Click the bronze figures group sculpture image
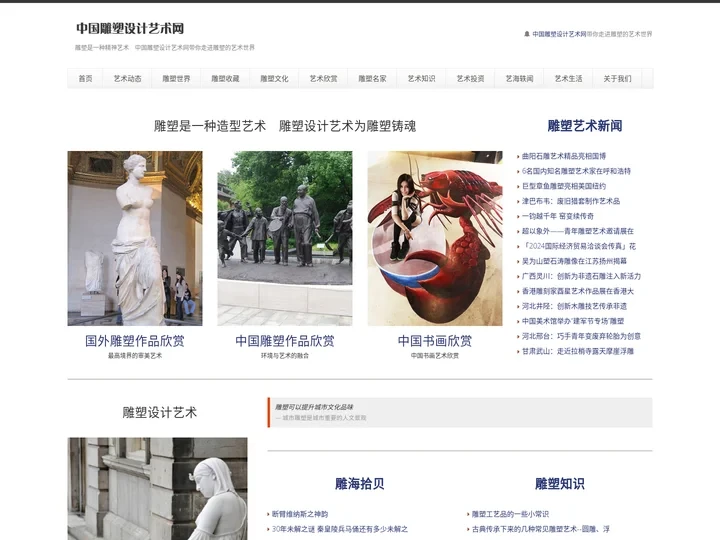720x540 pixels. tap(285, 238)
